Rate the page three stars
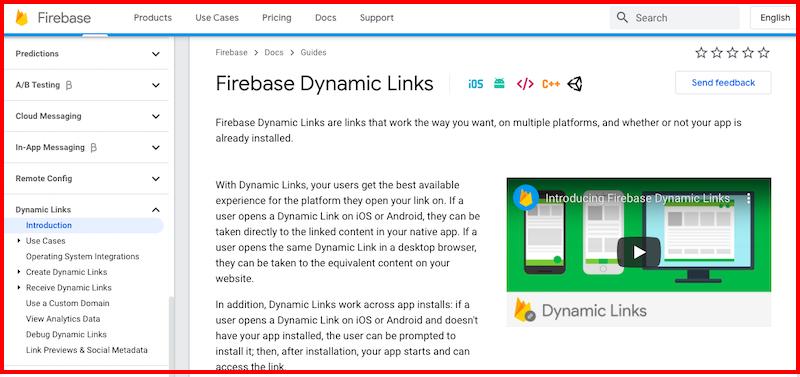This screenshot has height=377, width=800. click(733, 53)
